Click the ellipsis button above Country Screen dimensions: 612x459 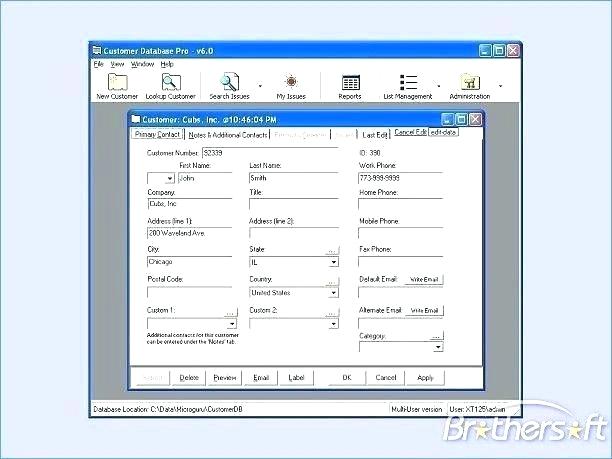click(333, 281)
